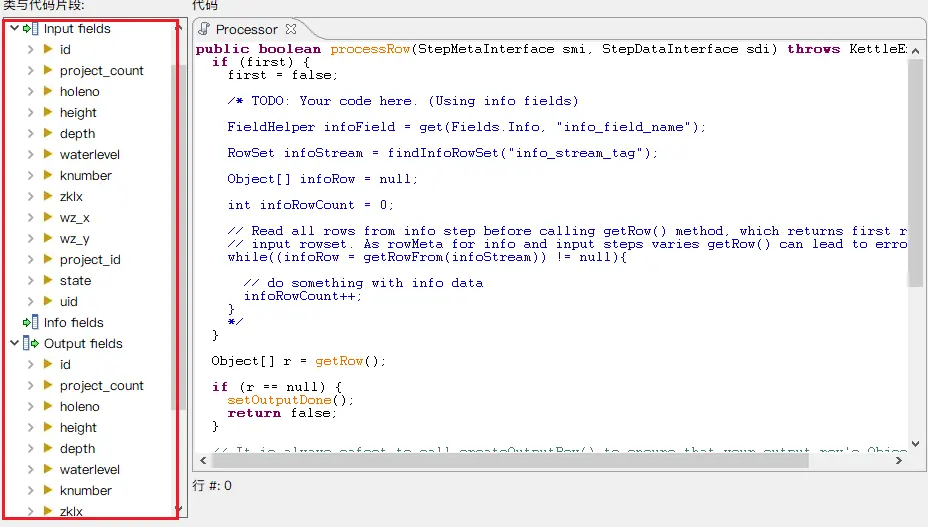Close the Processor tab
The width and height of the screenshot is (928, 527).
point(291,29)
